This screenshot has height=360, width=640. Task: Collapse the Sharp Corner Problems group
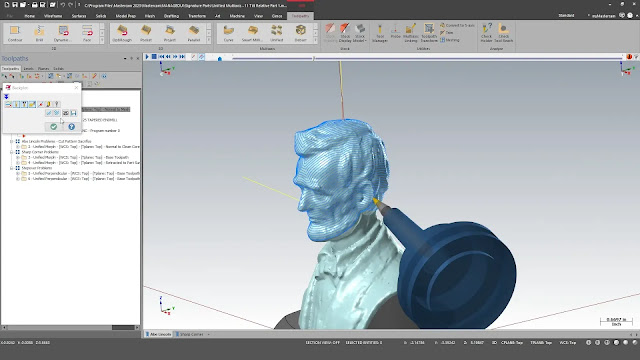[11, 152]
